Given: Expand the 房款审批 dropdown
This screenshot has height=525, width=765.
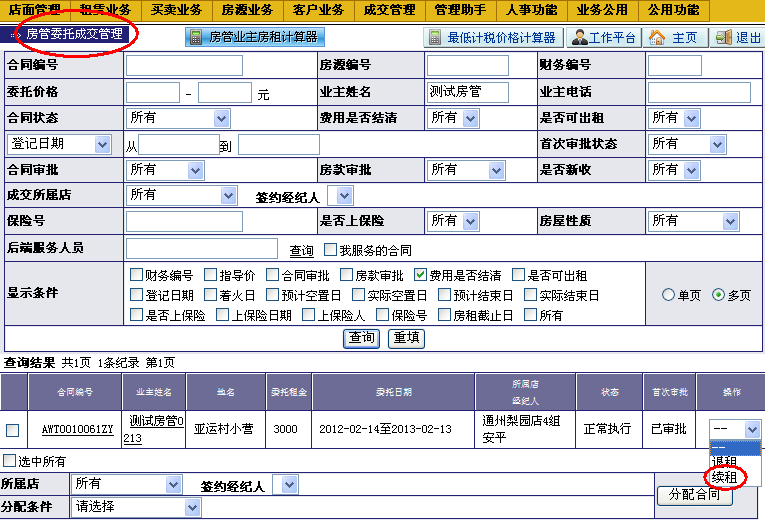Looking at the screenshot, I should [466, 170].
